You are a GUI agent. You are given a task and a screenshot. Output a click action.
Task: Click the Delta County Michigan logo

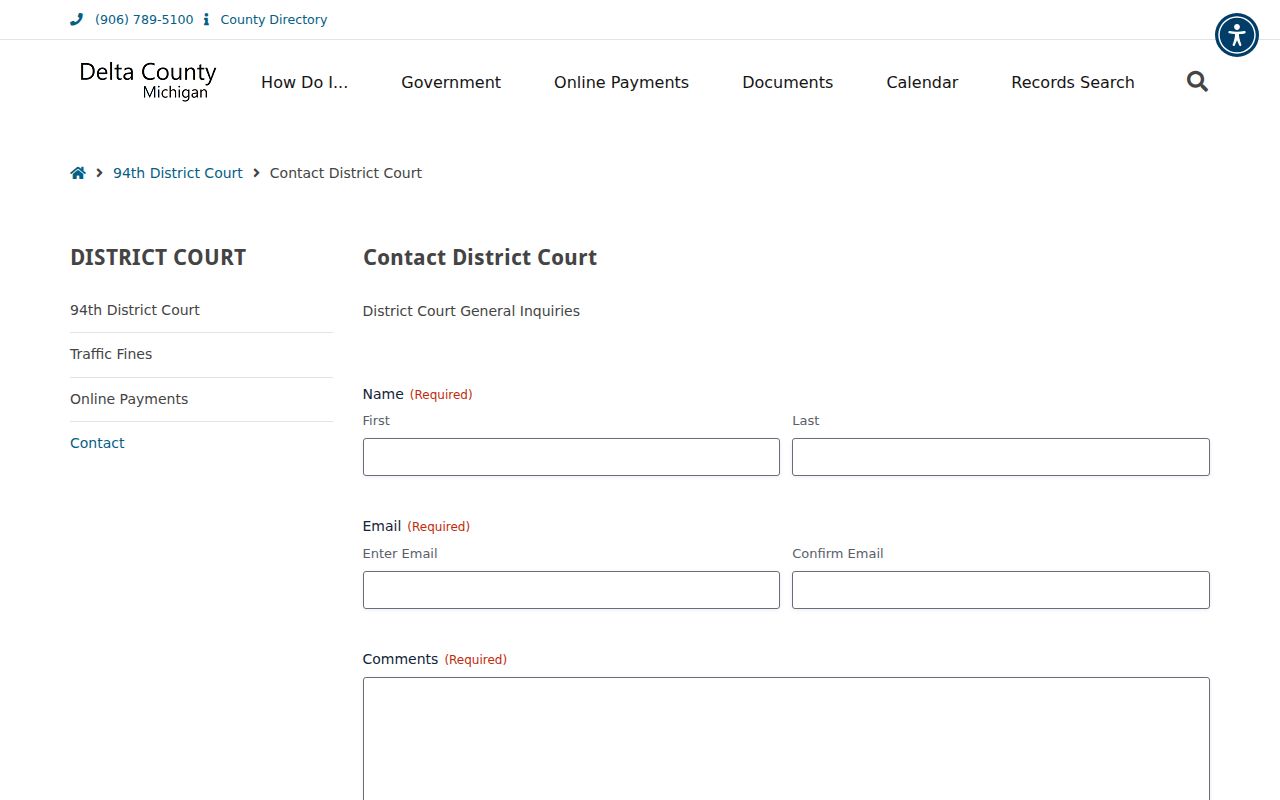tap(148, 81)
